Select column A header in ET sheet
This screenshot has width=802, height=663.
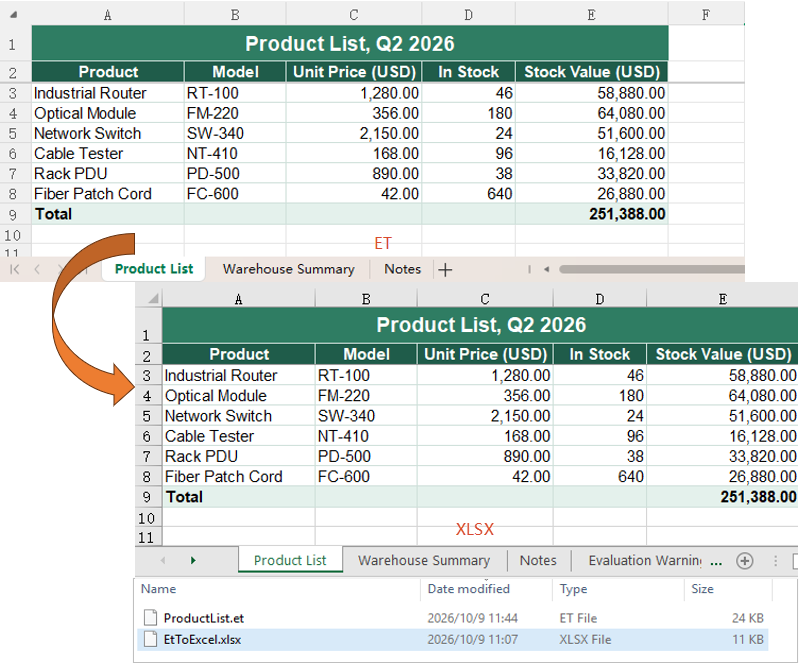(x=107, y=15)
